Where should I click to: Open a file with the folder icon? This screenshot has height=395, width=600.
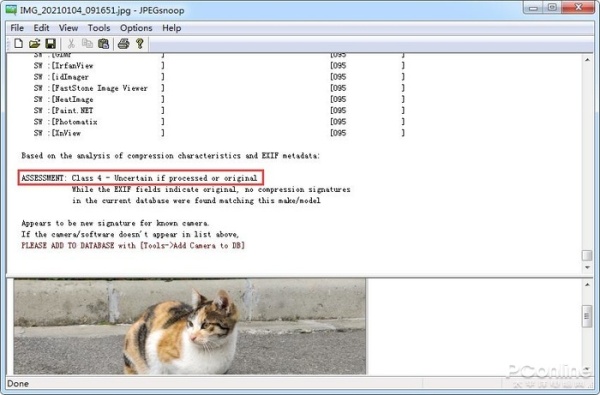point(34,44)
